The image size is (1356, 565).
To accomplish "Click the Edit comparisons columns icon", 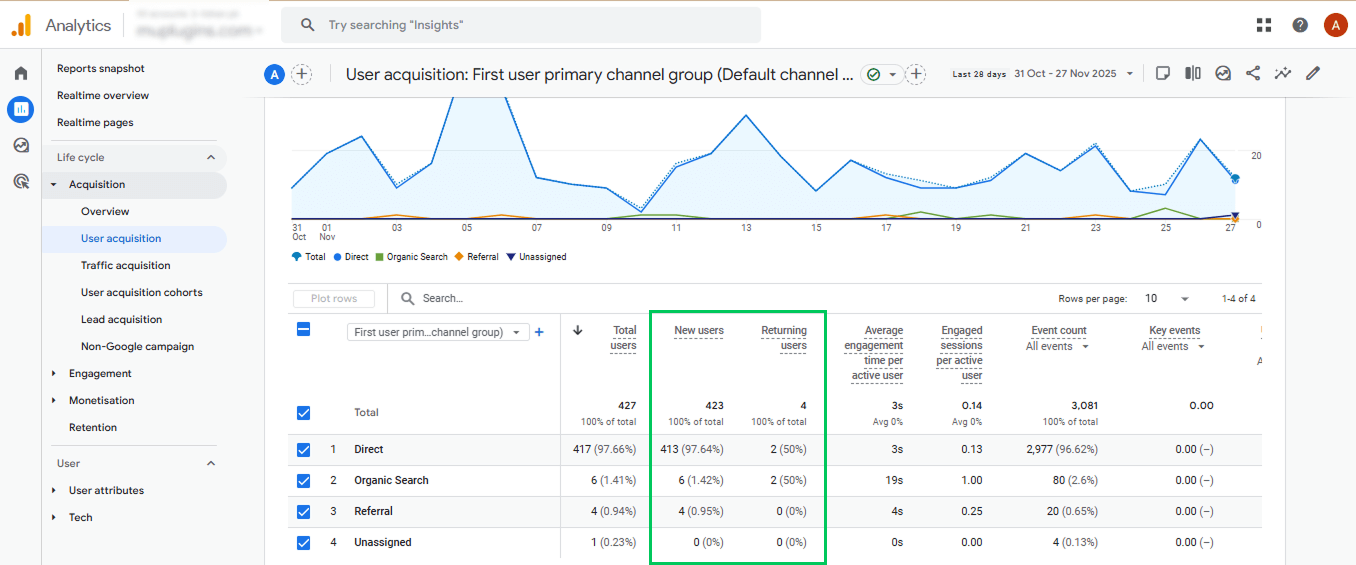I will click(x=1193, y=73).
